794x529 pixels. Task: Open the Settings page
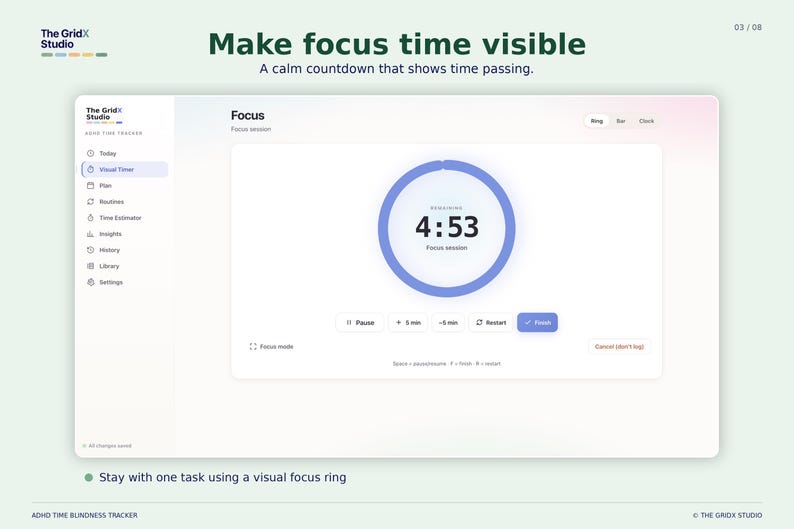pos(125,282)
